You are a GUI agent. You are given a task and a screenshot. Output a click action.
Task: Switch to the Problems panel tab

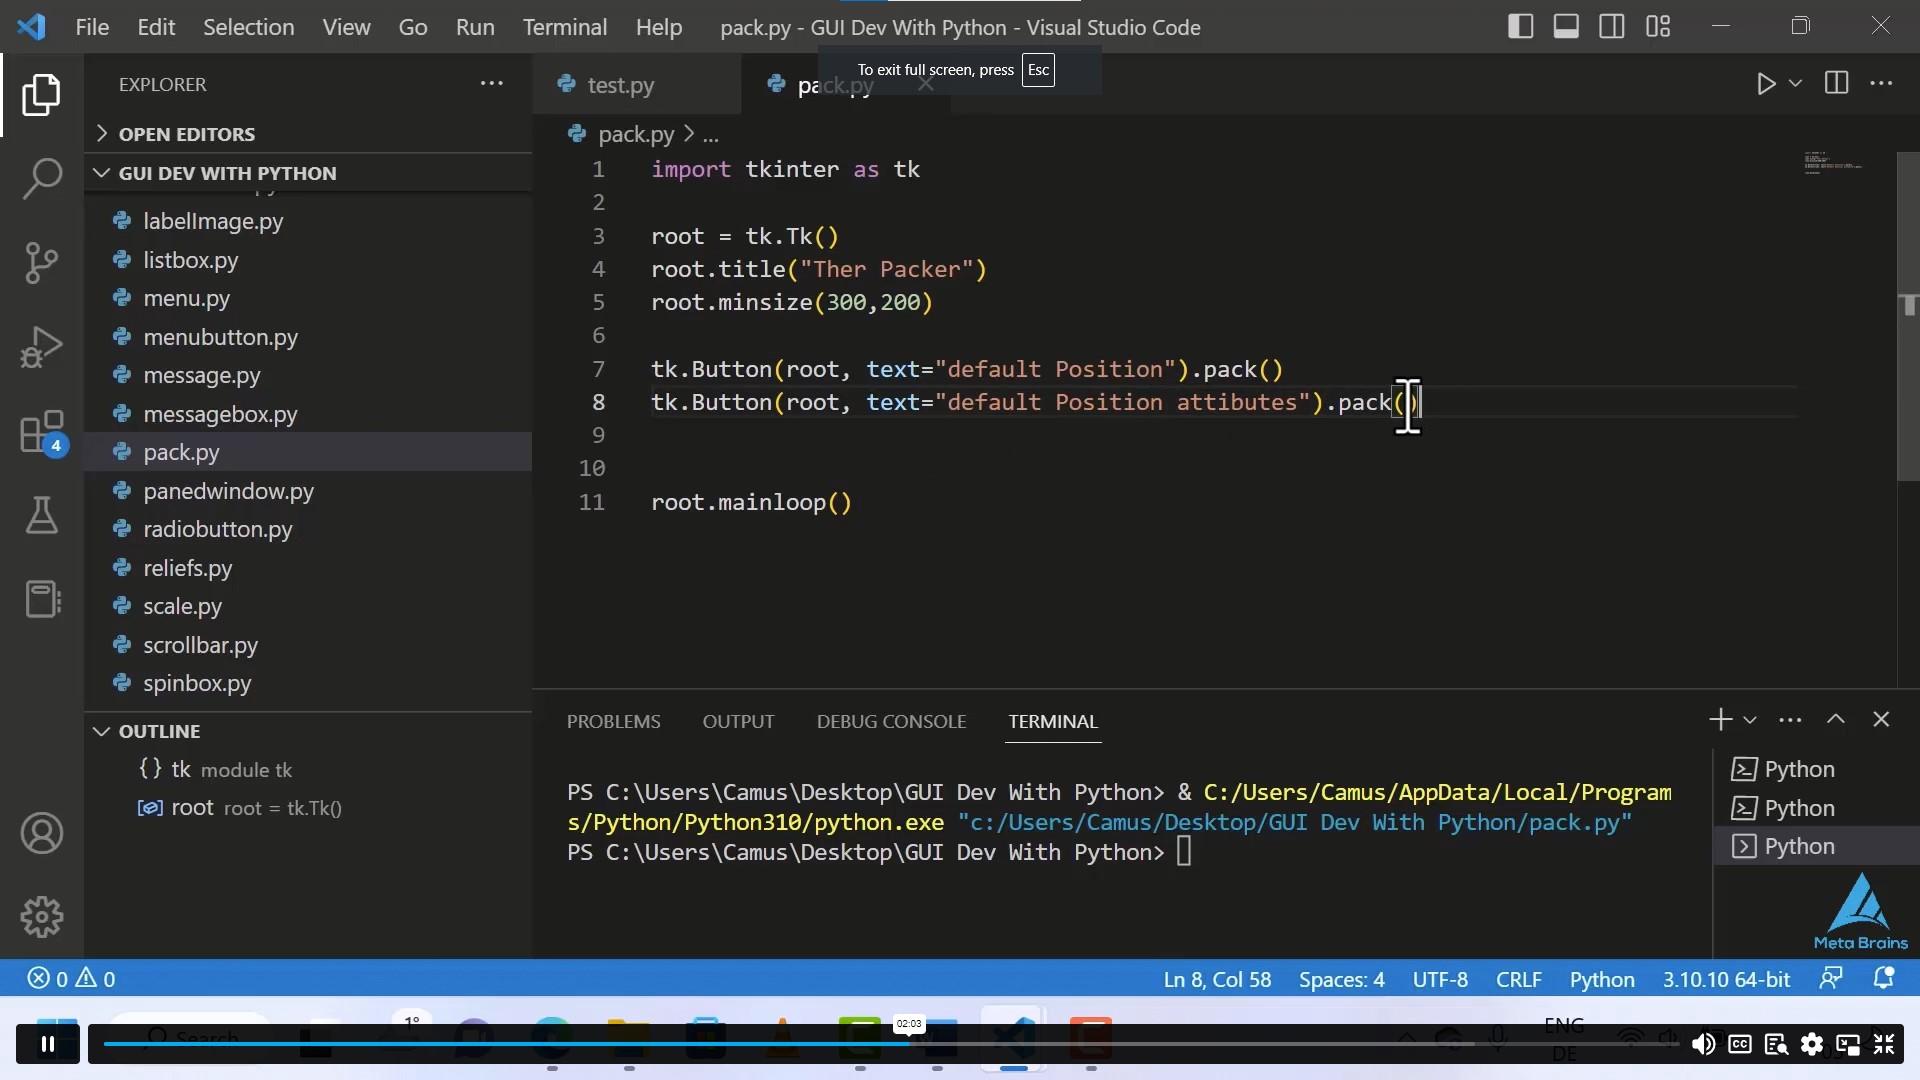click(x=613, y=721)
